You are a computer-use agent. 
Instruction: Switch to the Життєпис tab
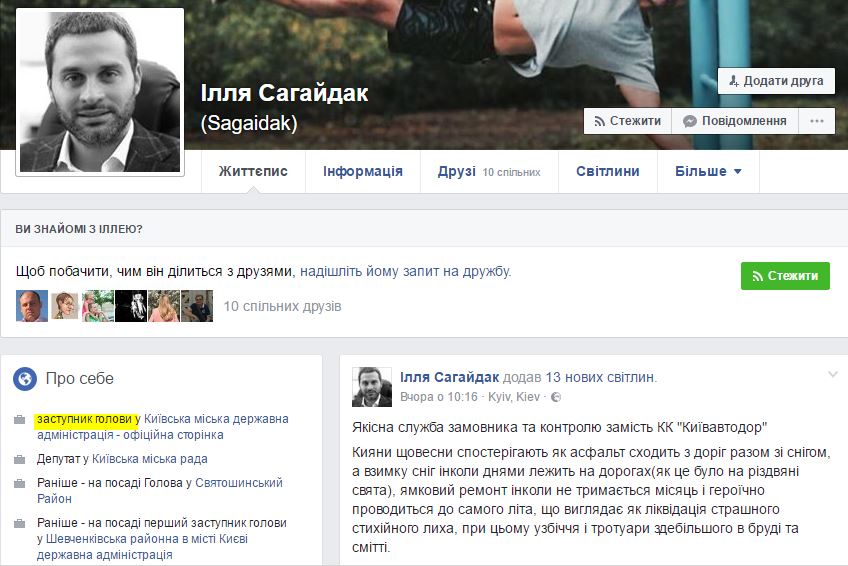click(253, 171)
